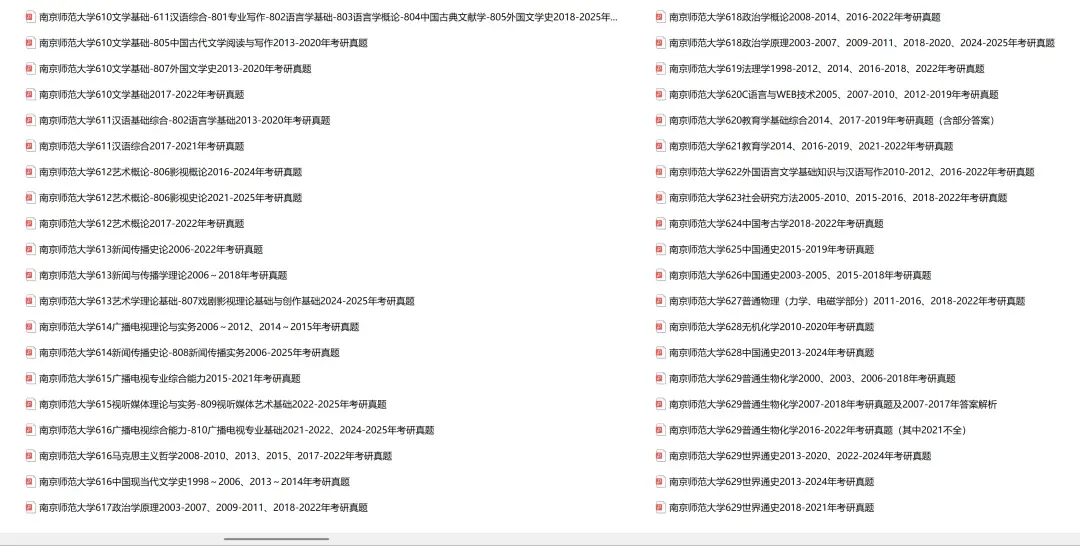Click PDF icon beside 614广播电视理论与实务 file

[x=30, y=327]
